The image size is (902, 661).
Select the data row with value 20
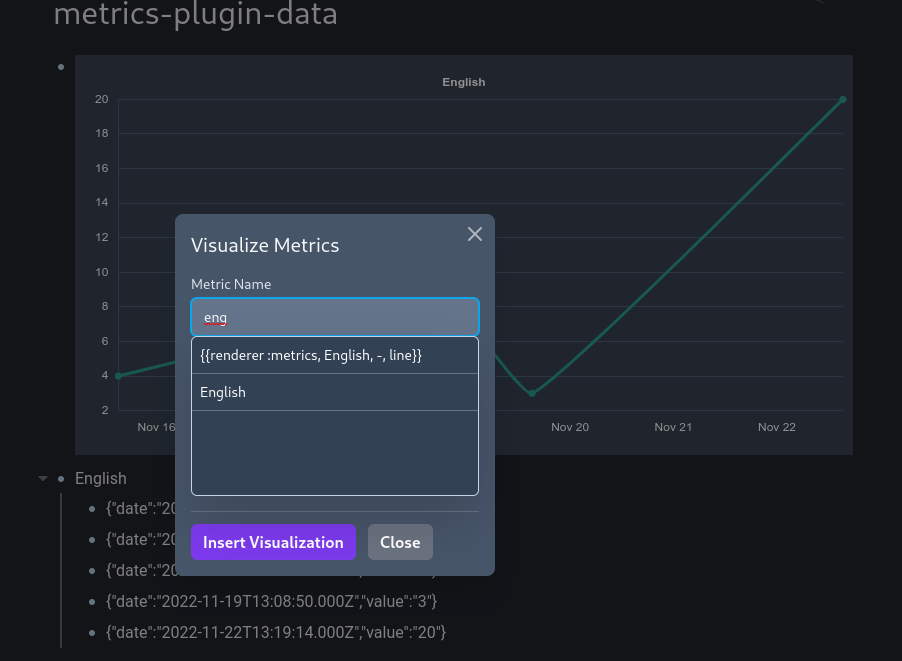(276, 632)
